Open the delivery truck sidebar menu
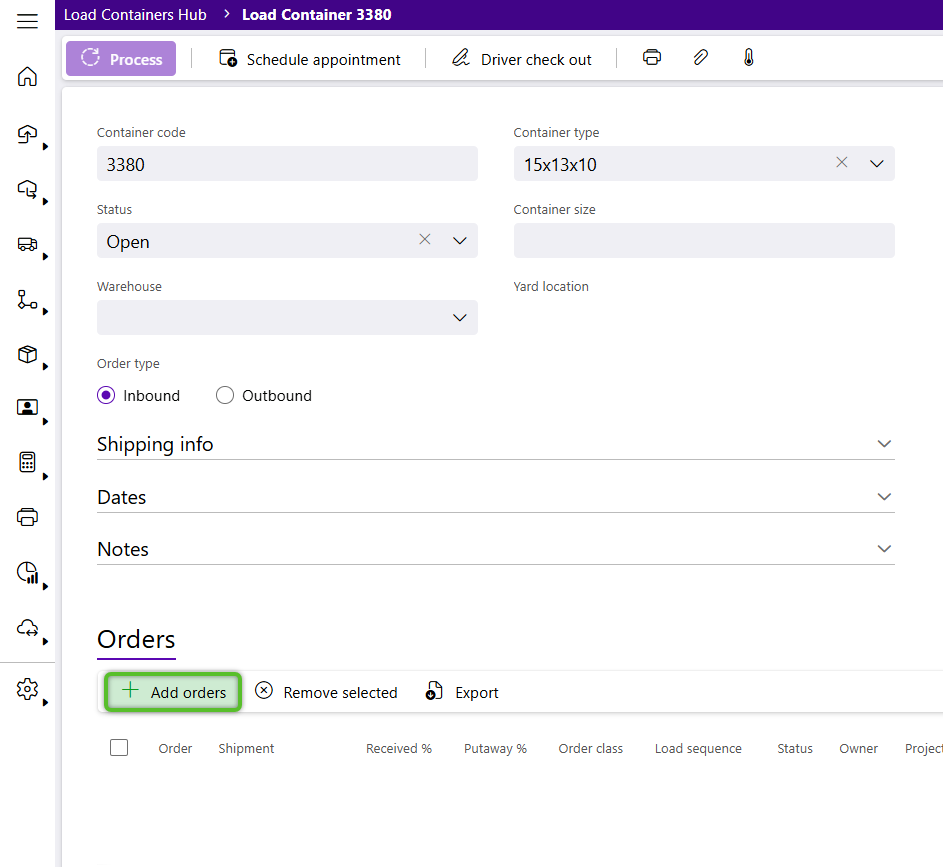Image resolution: width=943 pixels, height=867 pixels. point(27,244)
